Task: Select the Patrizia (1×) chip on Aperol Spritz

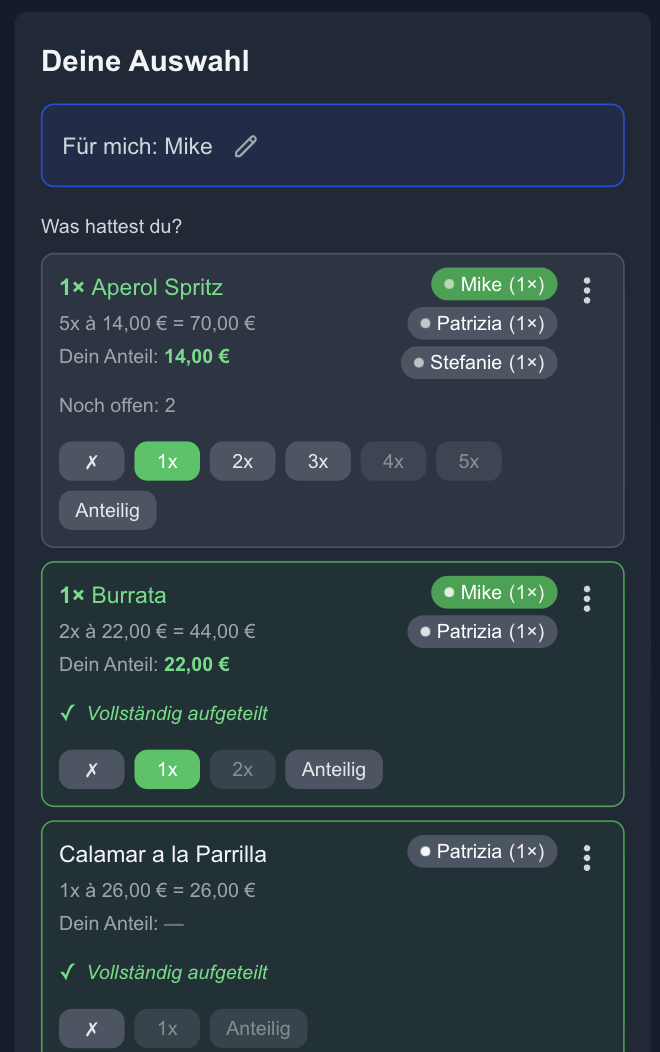Action: click(x=482, y=324)
